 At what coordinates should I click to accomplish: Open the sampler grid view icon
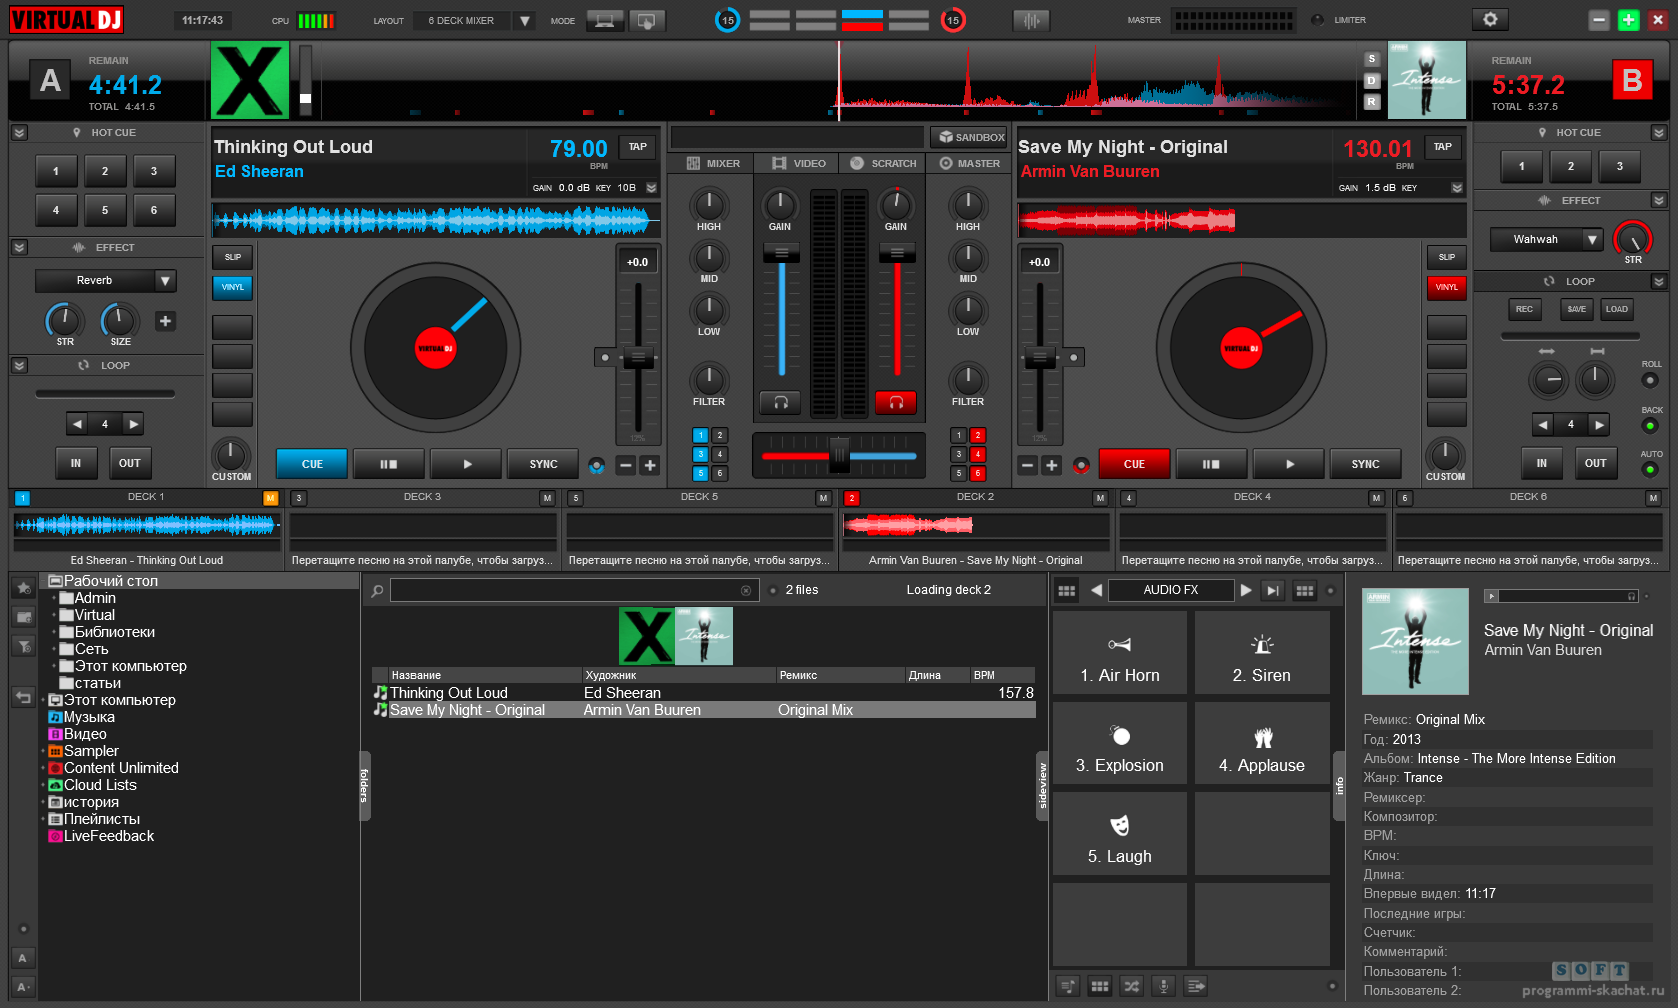click(1067, 590)
